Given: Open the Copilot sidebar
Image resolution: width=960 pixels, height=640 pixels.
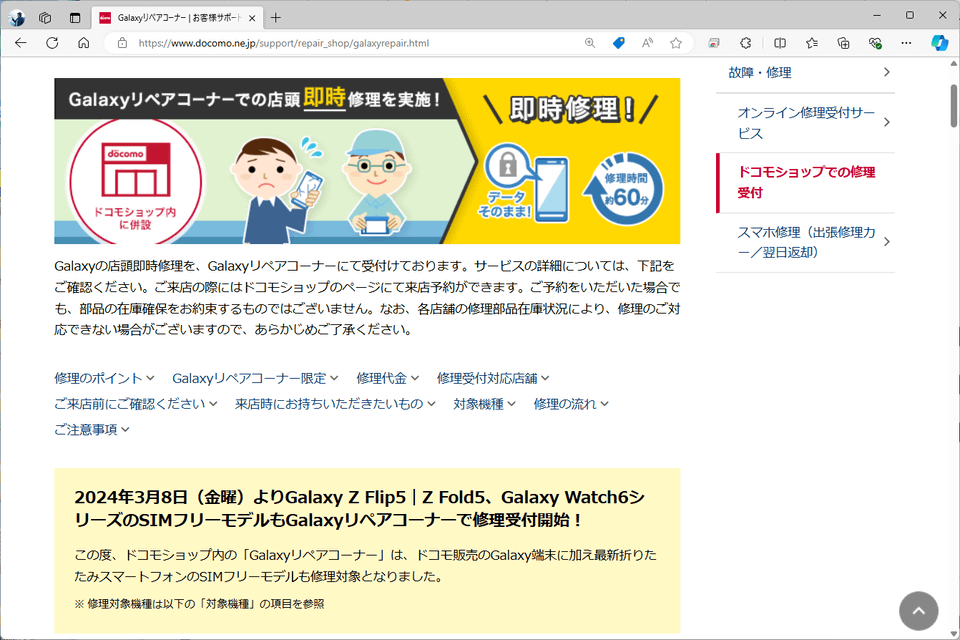Looking at the screenshot, I should (x=939, y=43).
